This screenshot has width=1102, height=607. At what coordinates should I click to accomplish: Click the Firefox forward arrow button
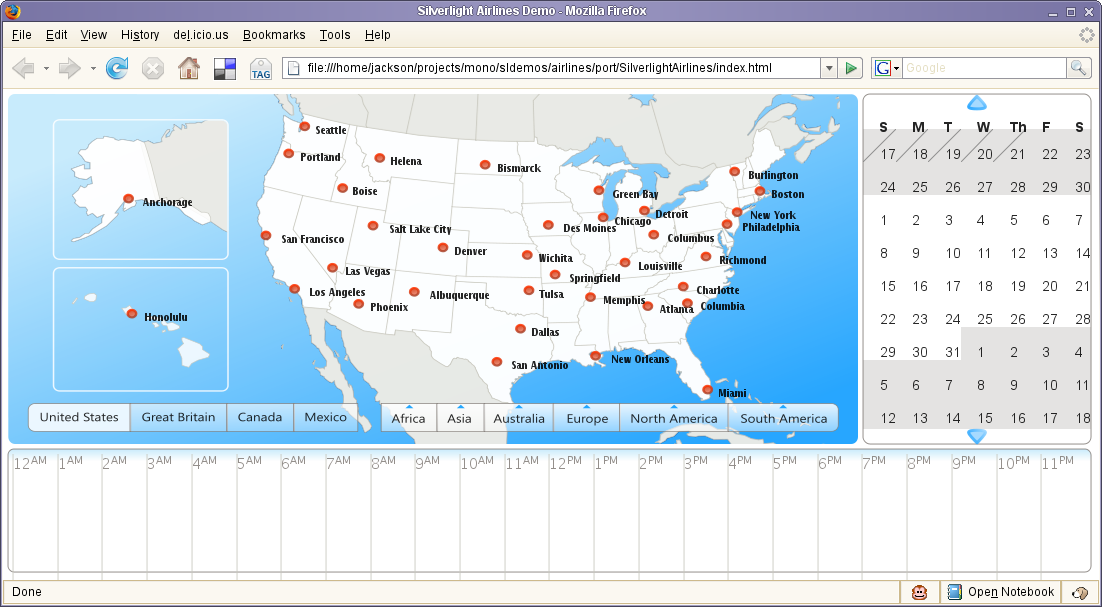coord(70,68)
